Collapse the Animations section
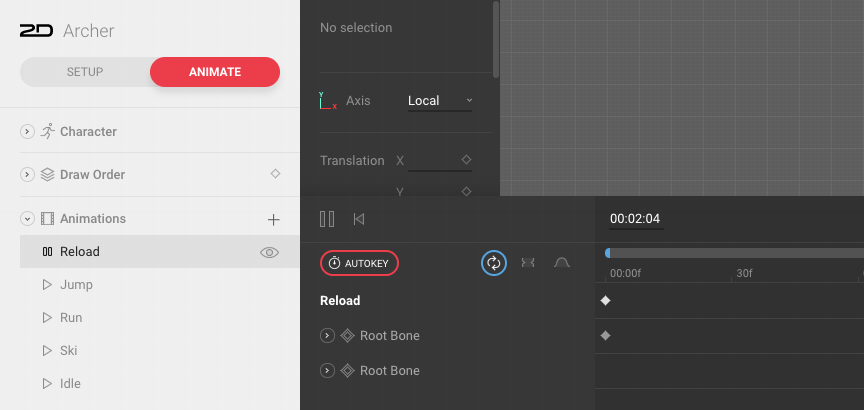The width and height of the screenshot is (864, 410). click(27, 219)
